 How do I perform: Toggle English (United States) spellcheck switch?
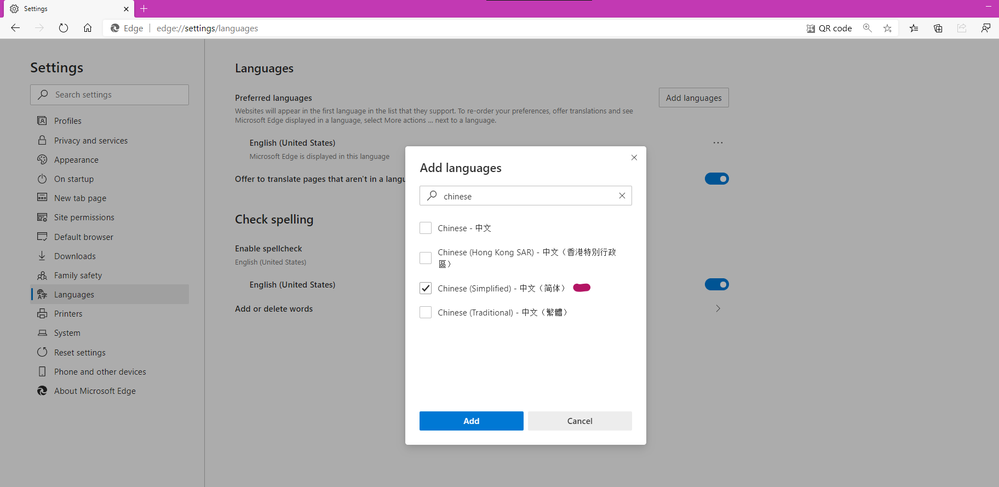717,284
